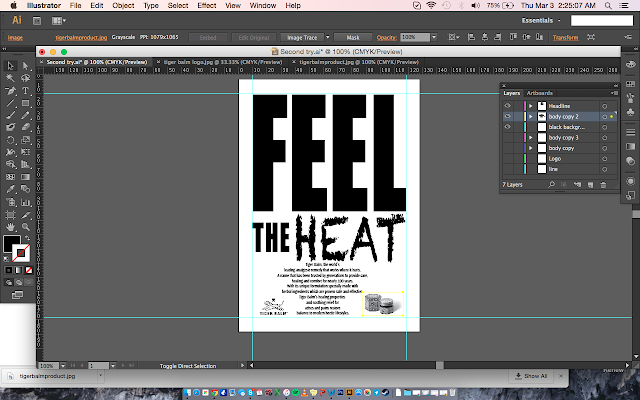Expand the Headline layer

[531, 106]
